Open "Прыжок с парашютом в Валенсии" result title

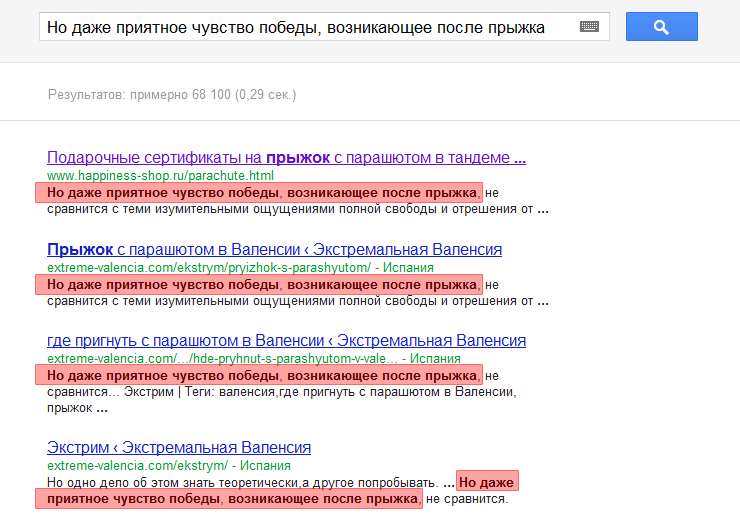(x=274, y=249)
